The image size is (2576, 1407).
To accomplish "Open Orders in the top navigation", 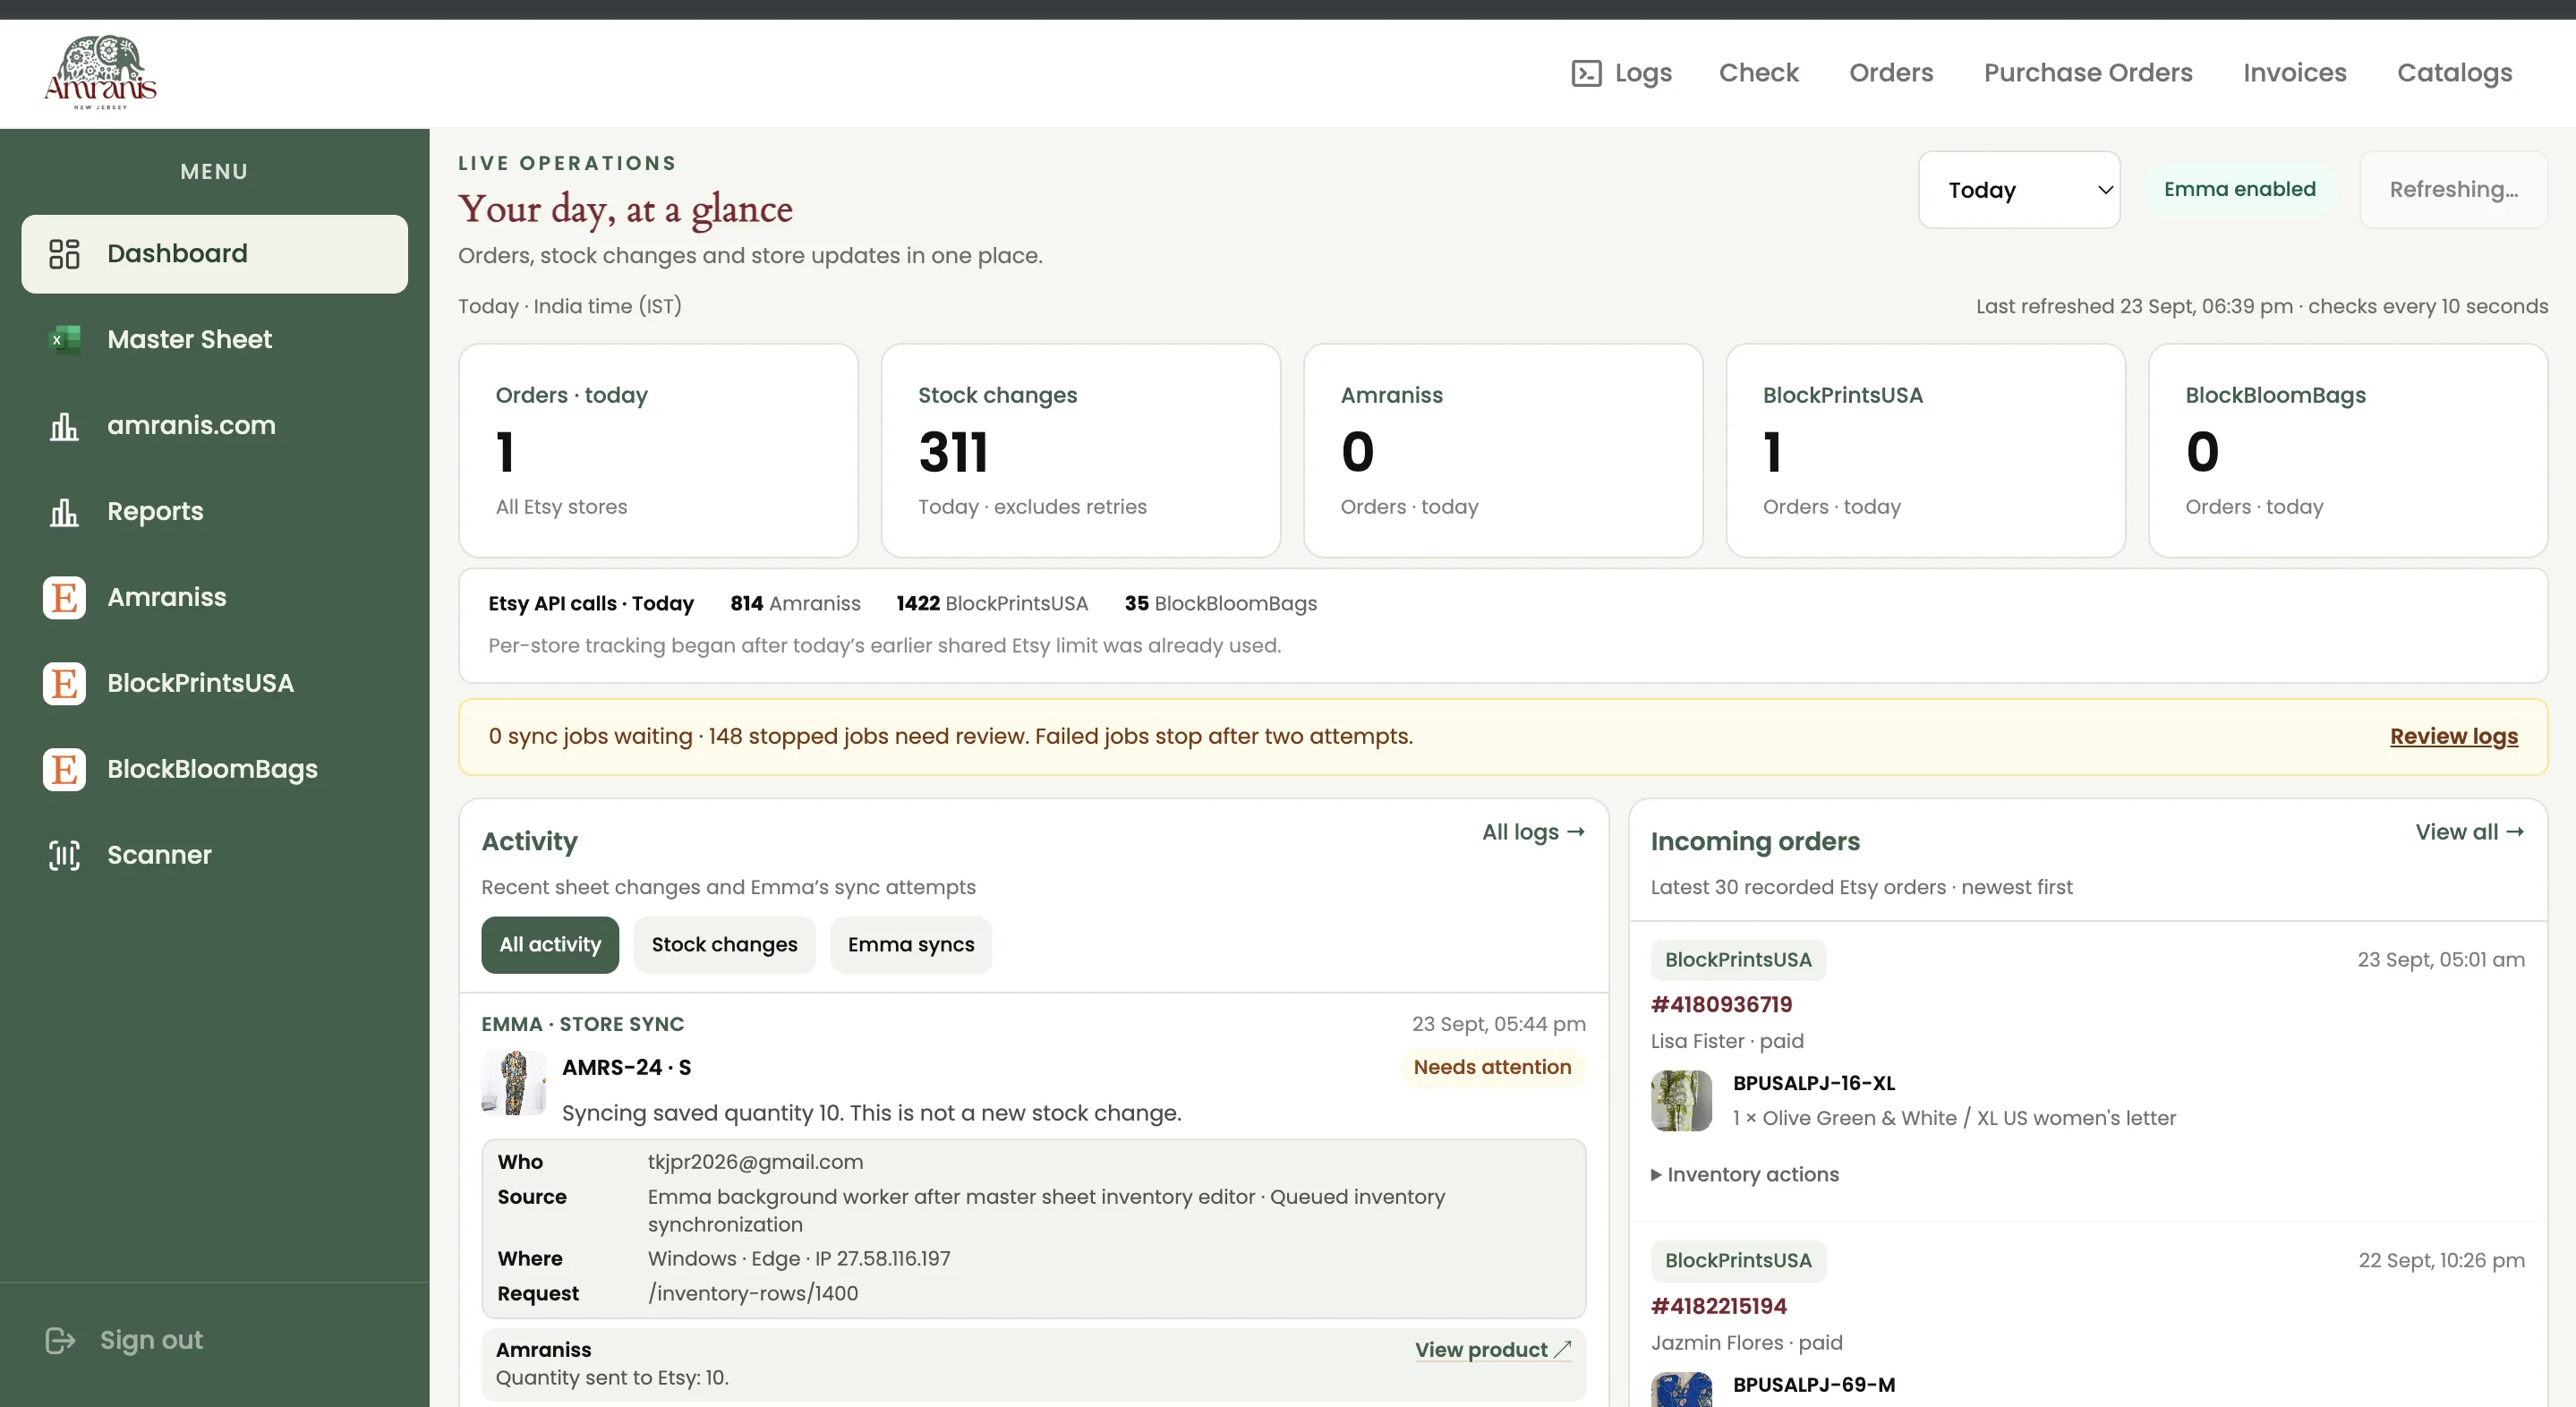I will [x=1891, y=73].
